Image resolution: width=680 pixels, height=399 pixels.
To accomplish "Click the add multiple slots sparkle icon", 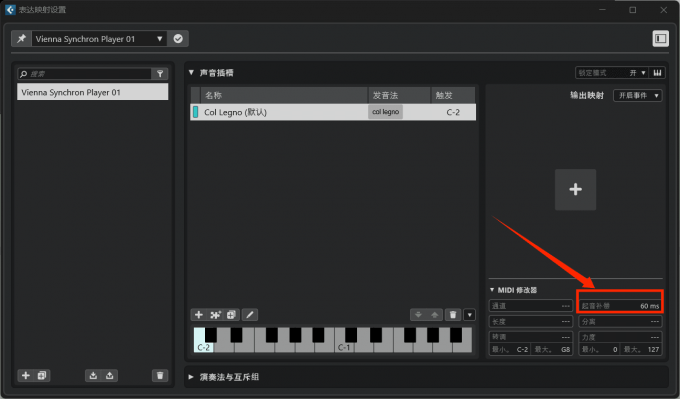I will pyautogui.click(x=215, y=315).
